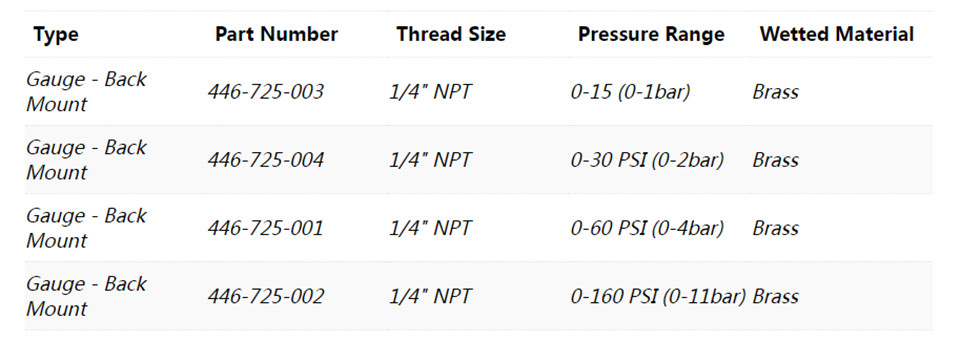Click the Part Number column header
The width and height of the screenshot is (960, 361).
coord(276,34)
